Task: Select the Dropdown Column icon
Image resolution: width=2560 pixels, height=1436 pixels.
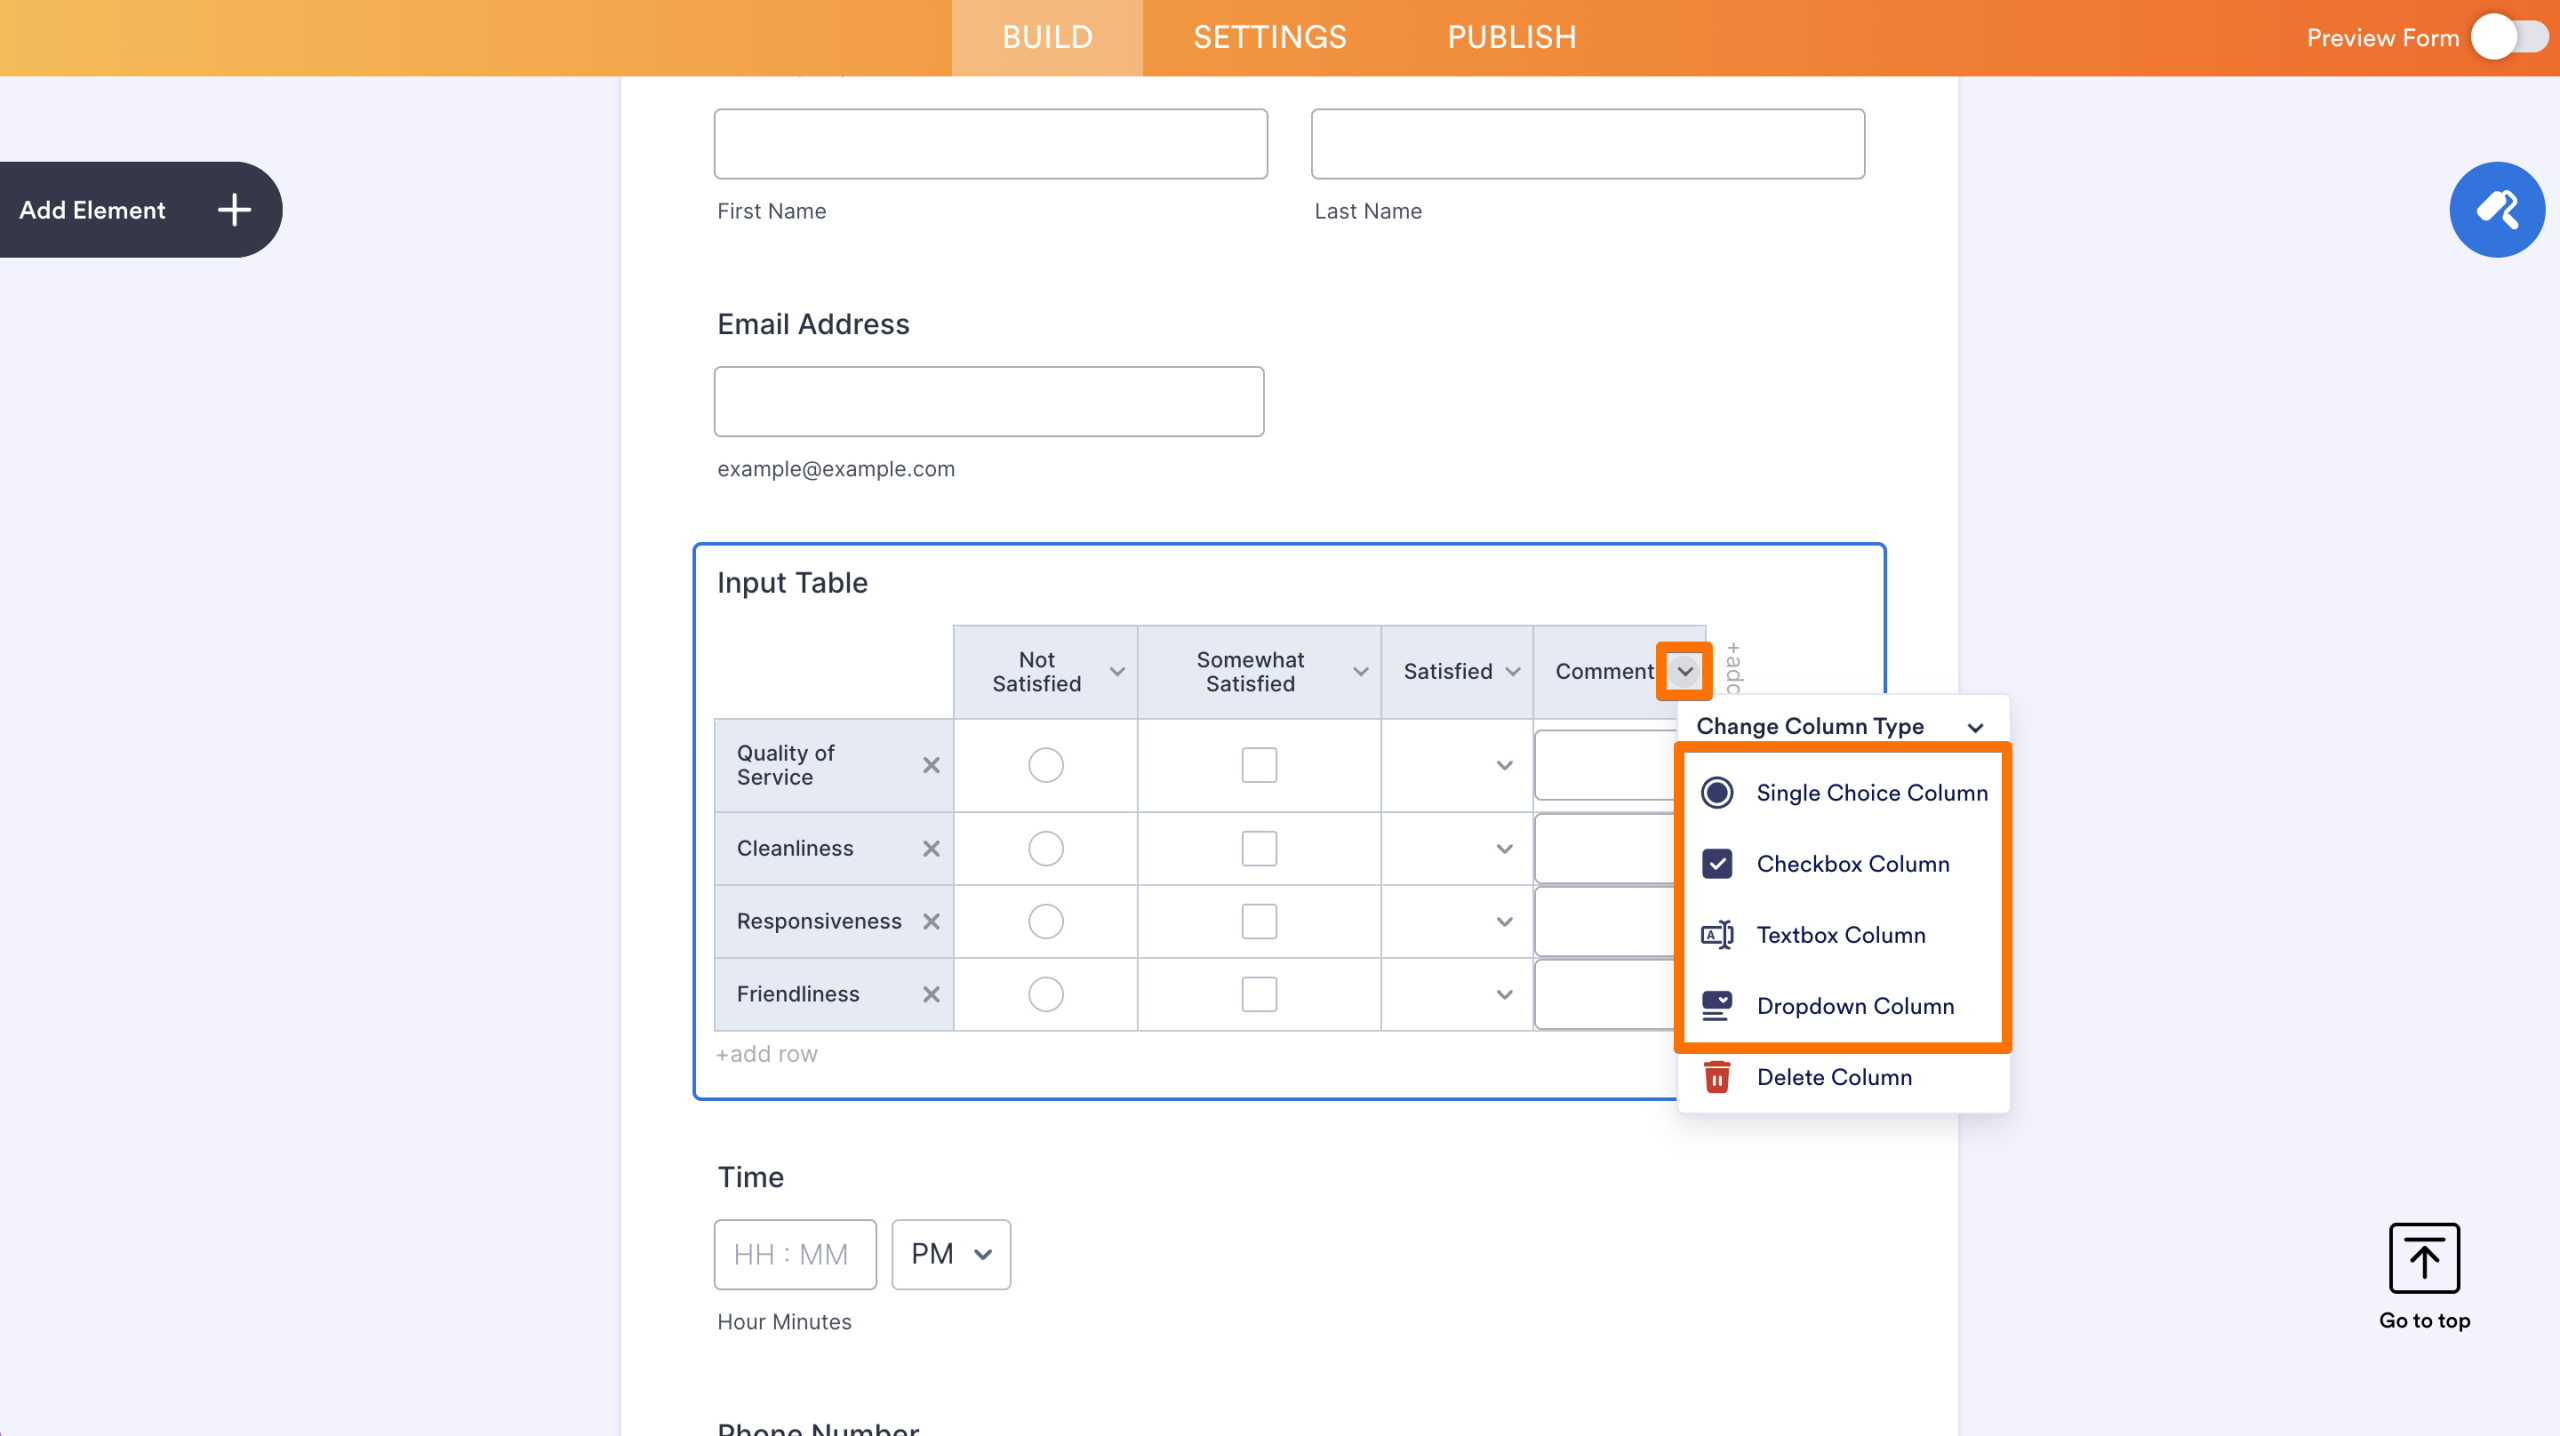Action: pos(1717,1006)
